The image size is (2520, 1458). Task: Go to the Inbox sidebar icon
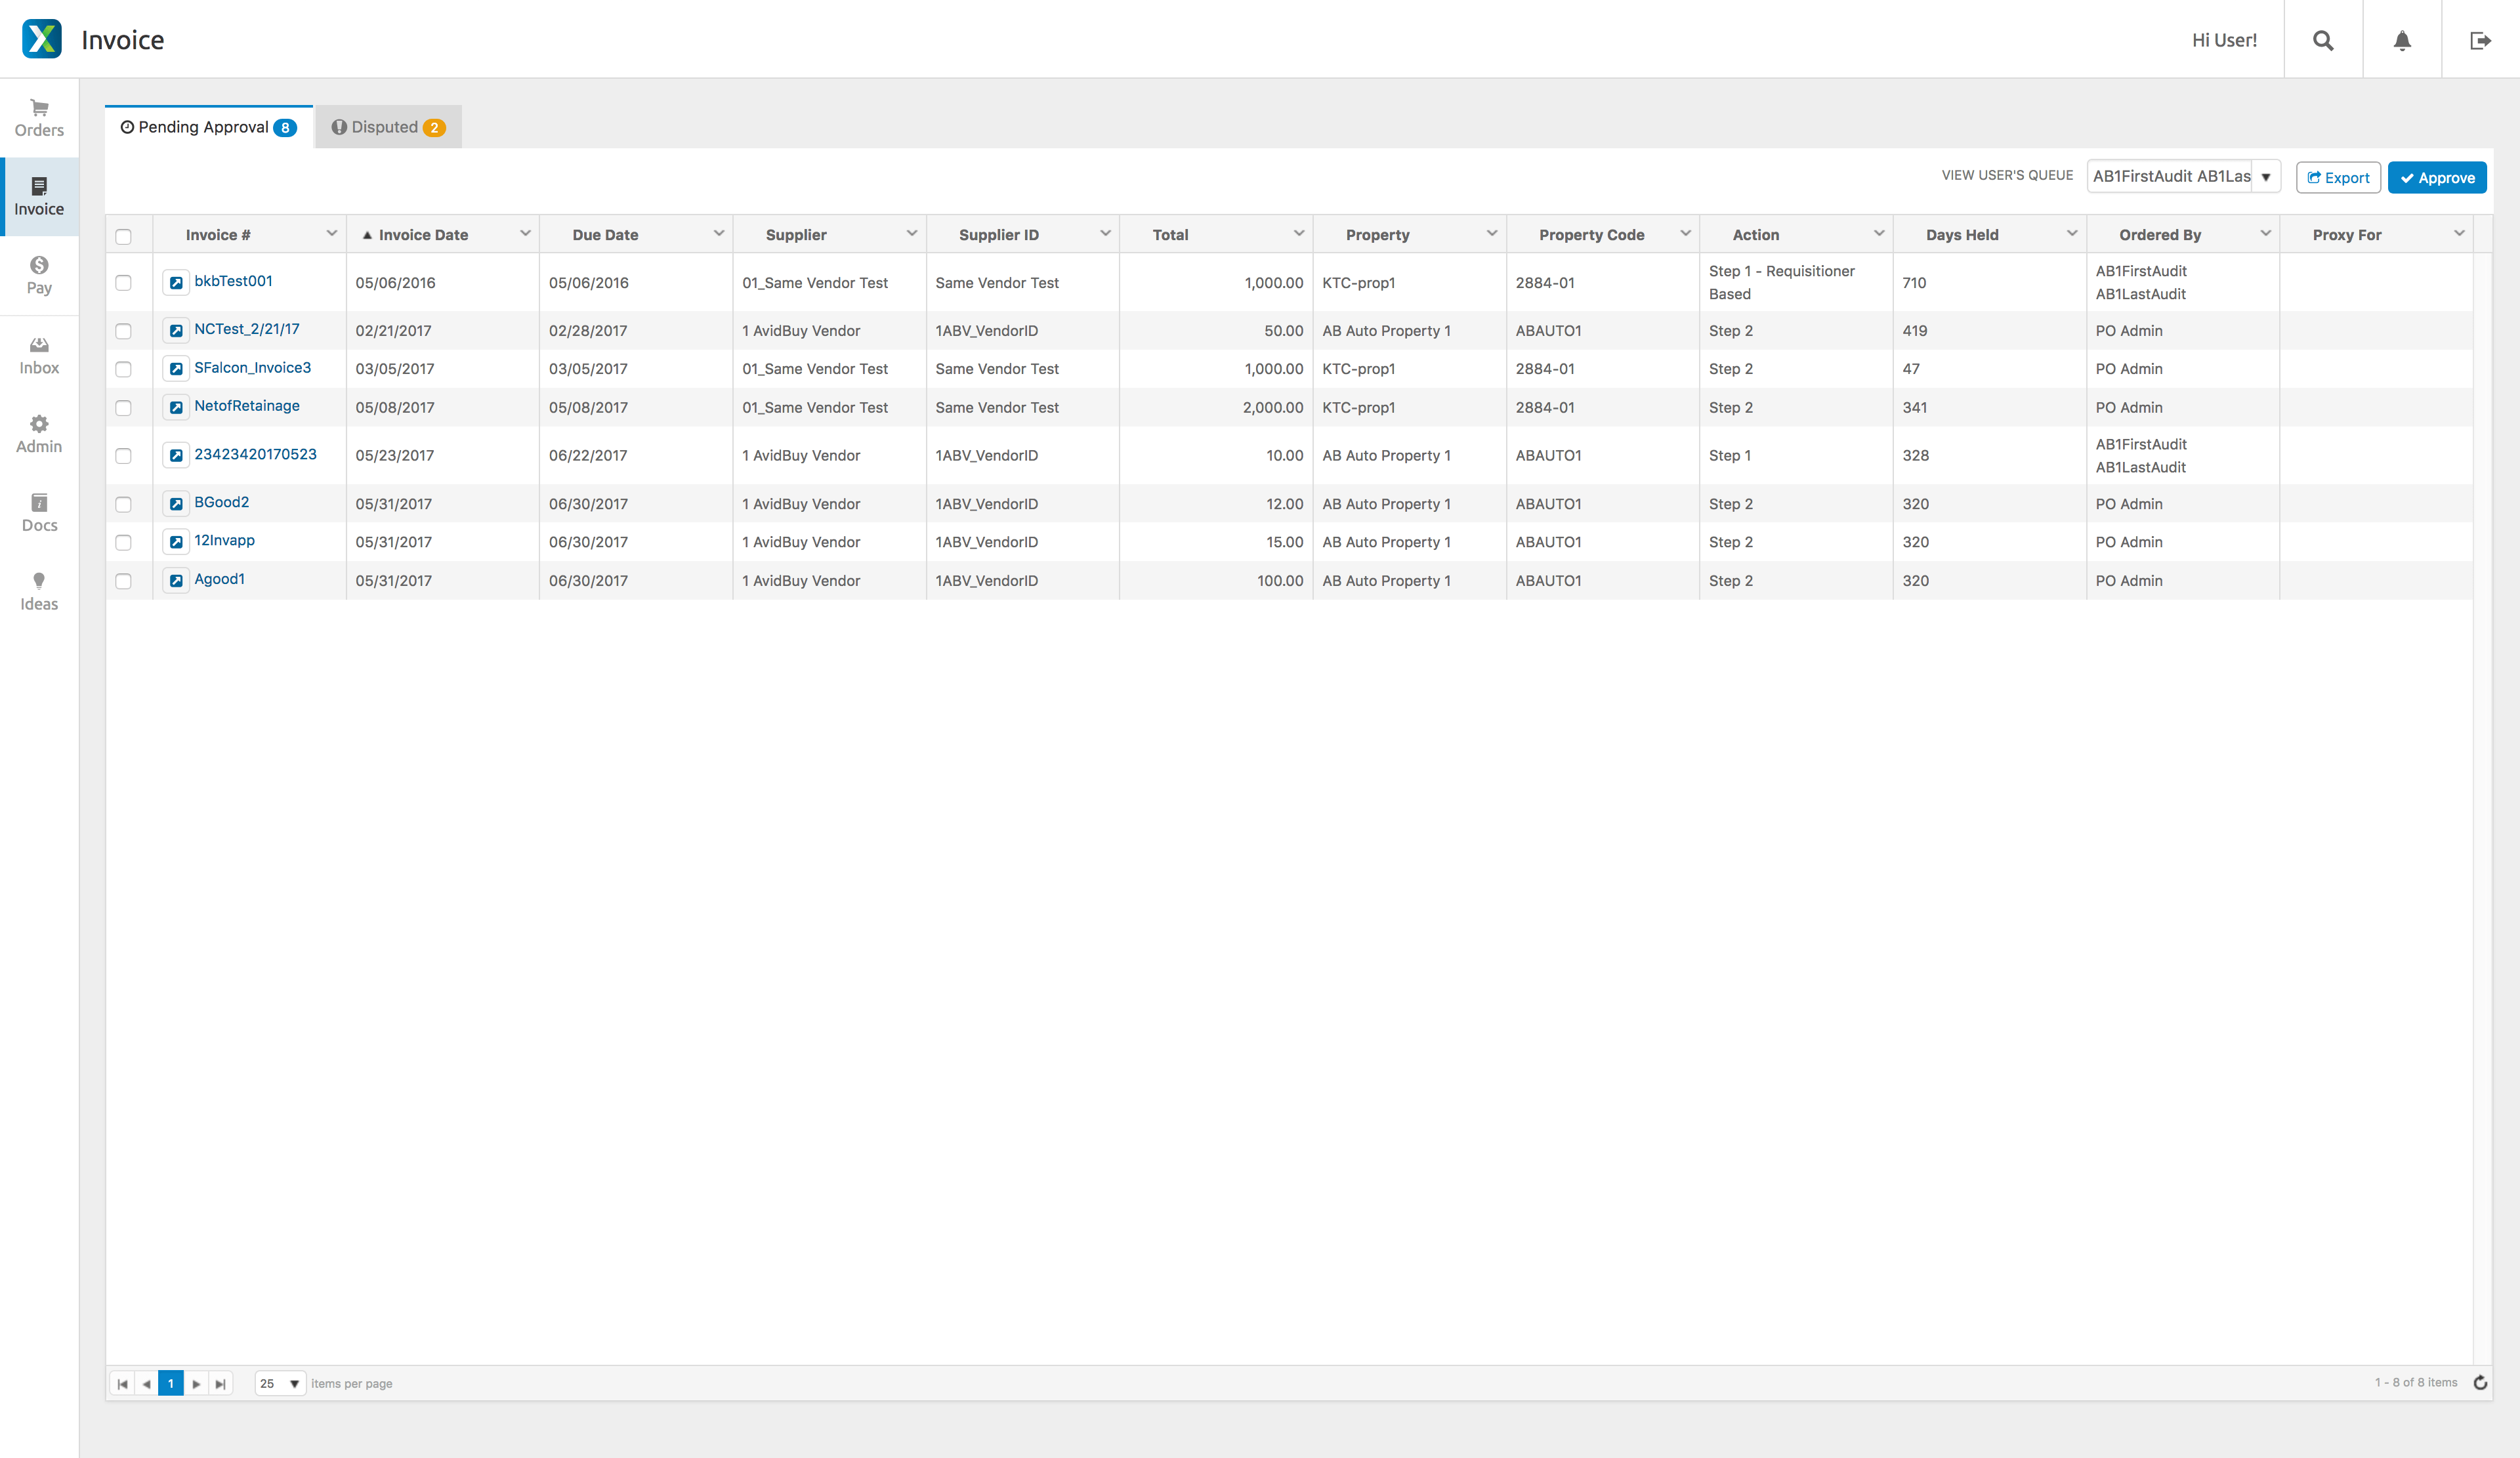[x=39, y=355]
